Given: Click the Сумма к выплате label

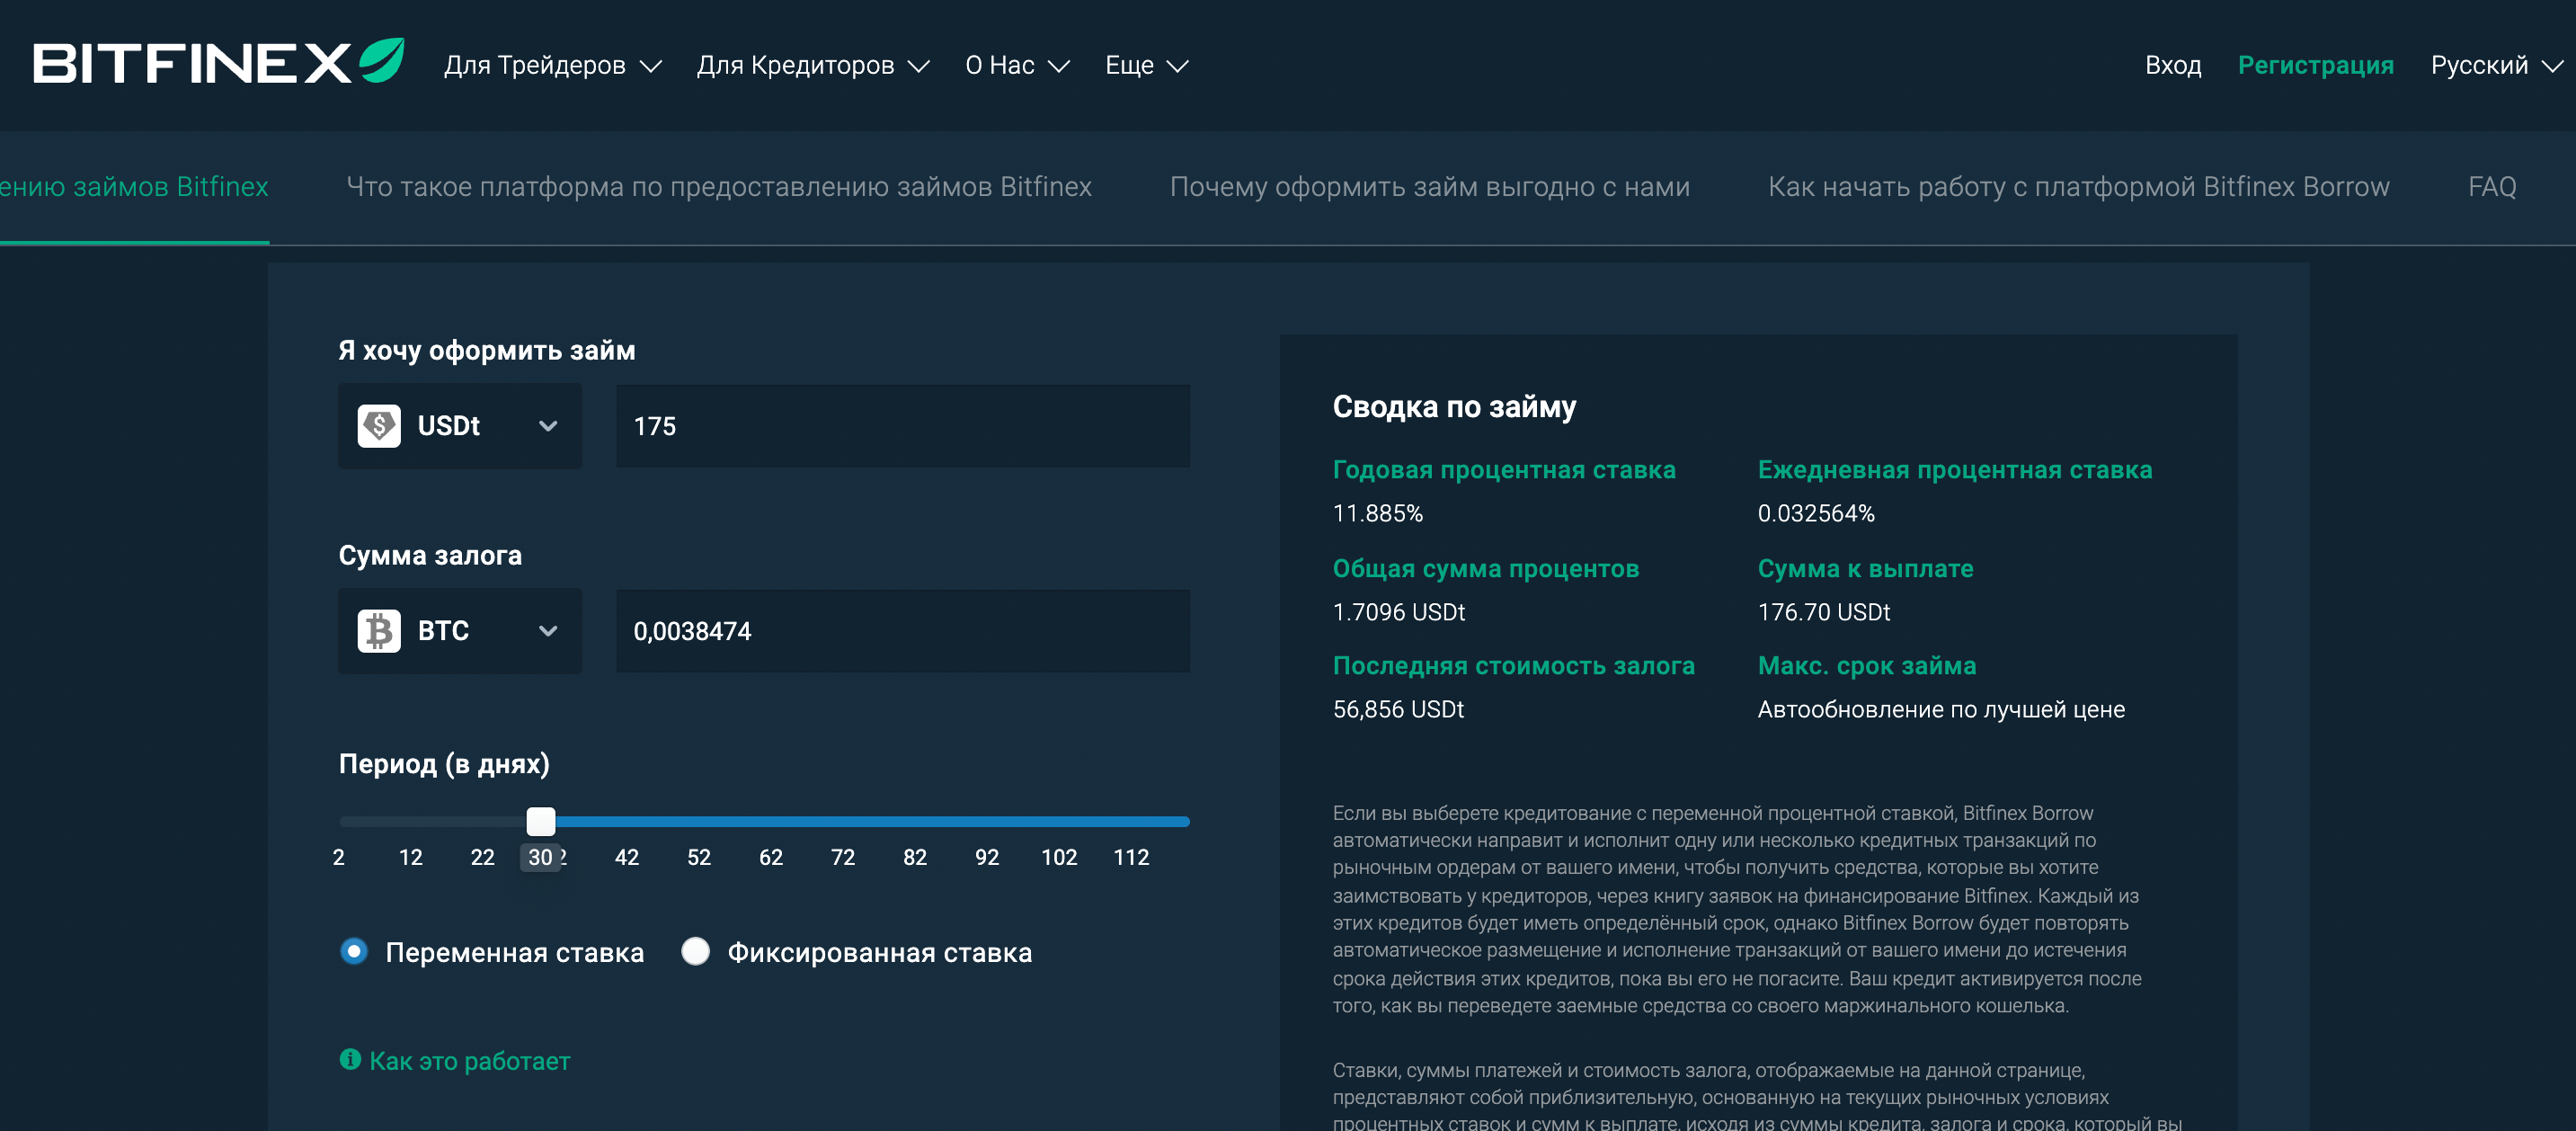Looking at the screenshot, I should pyautogui.click(x=1866, y=569).
